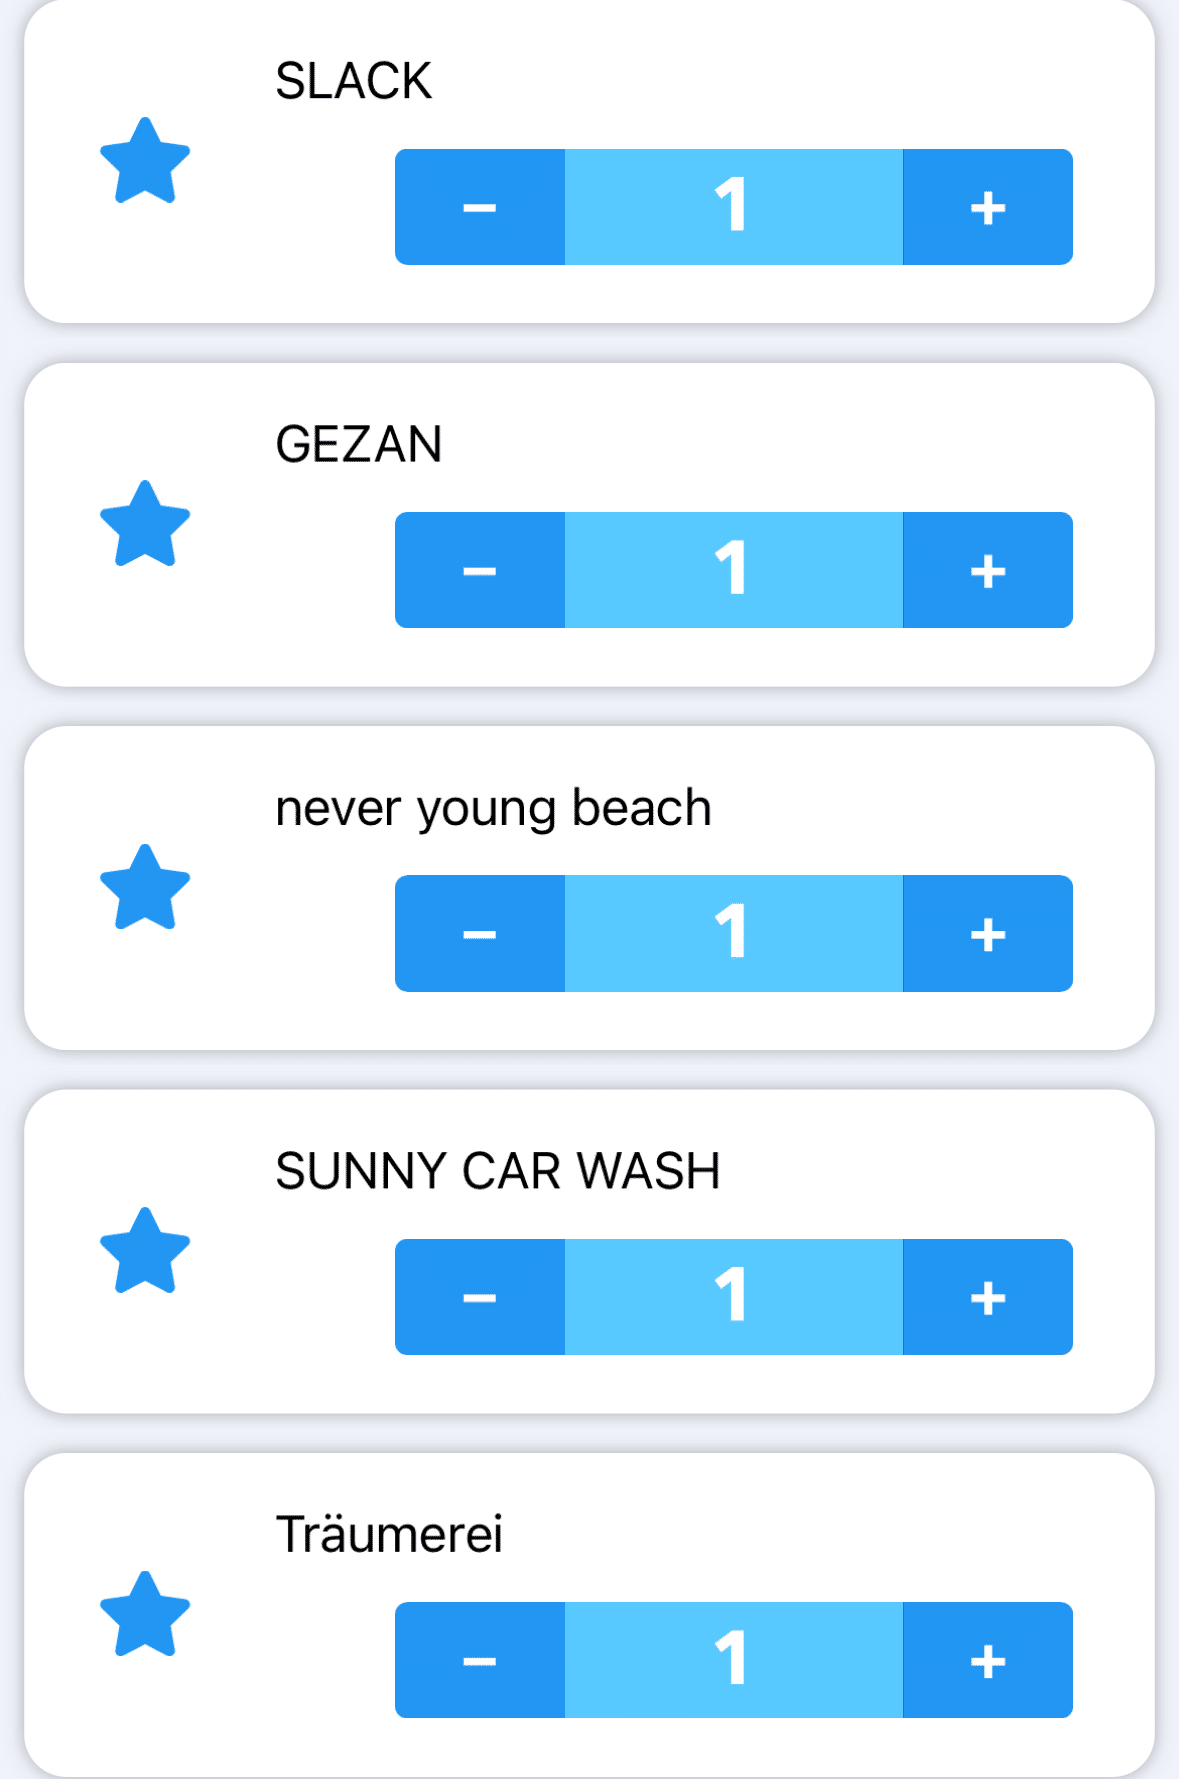1179x1779 pixels.
Task: Toggle the favorite star for SLACK
Action: (x=145, y=162)
